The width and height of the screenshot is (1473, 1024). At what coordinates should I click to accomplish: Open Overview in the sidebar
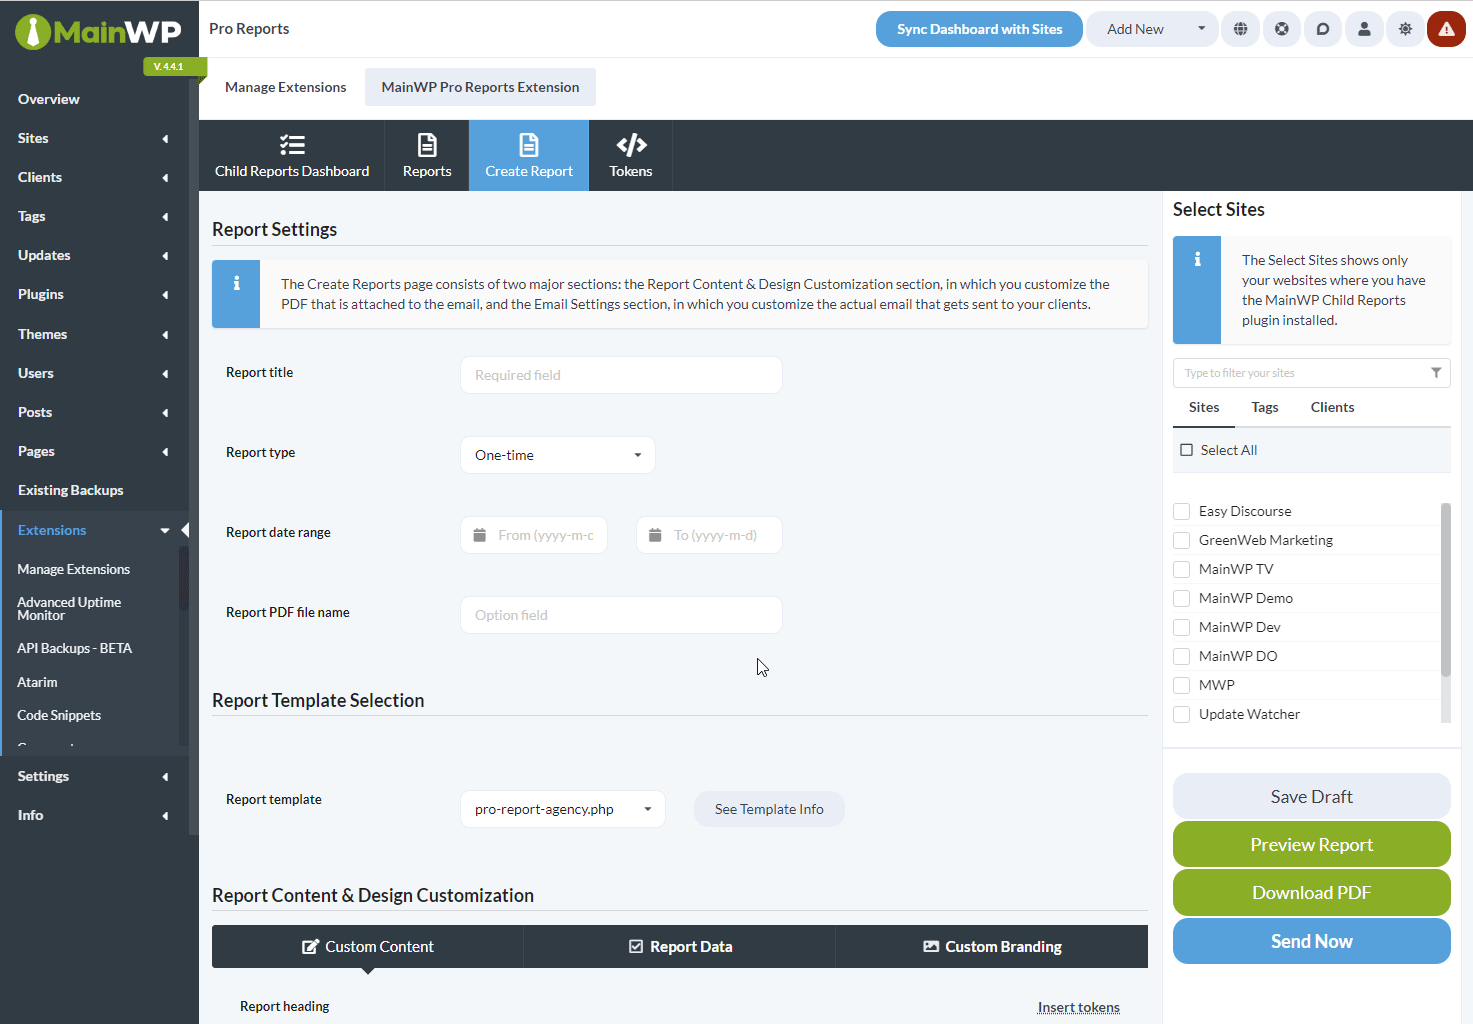point(49,99)
